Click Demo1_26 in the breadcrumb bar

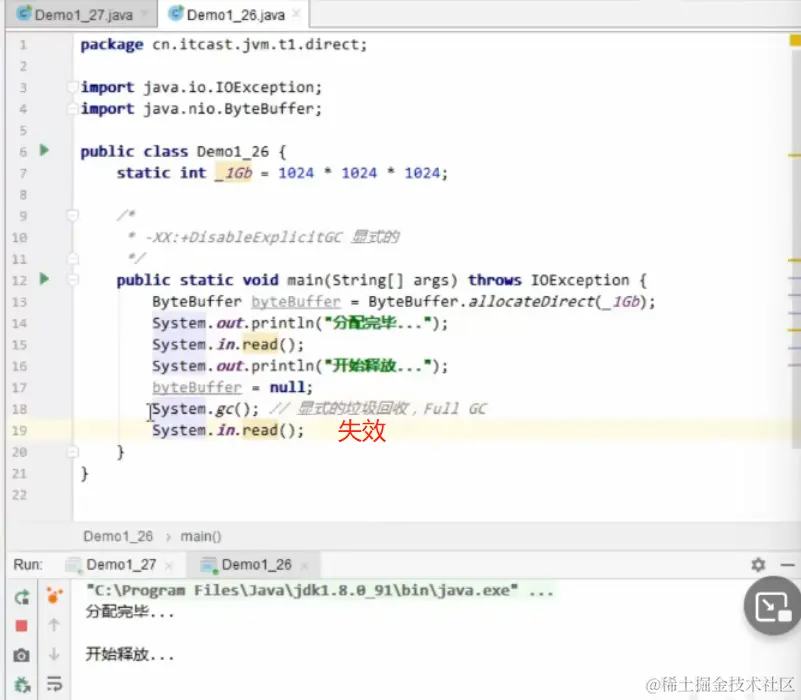tap(118, 536)
